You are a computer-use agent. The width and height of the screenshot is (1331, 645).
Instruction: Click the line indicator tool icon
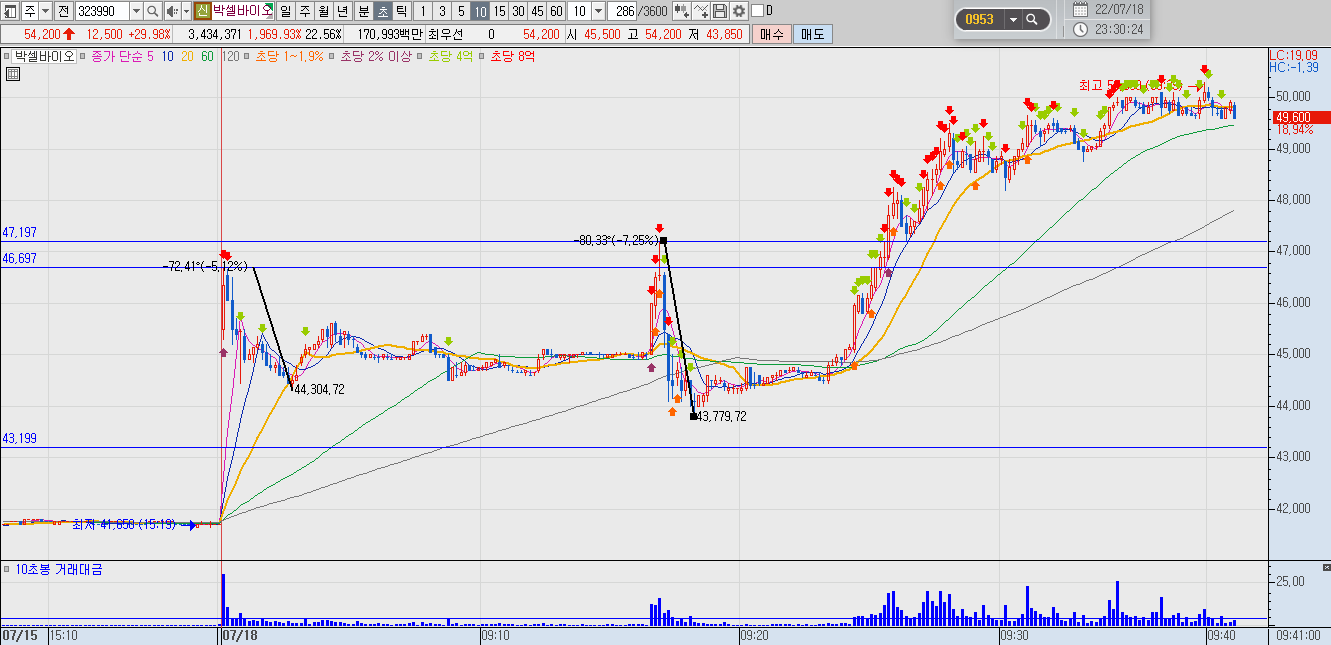point(701,11)
